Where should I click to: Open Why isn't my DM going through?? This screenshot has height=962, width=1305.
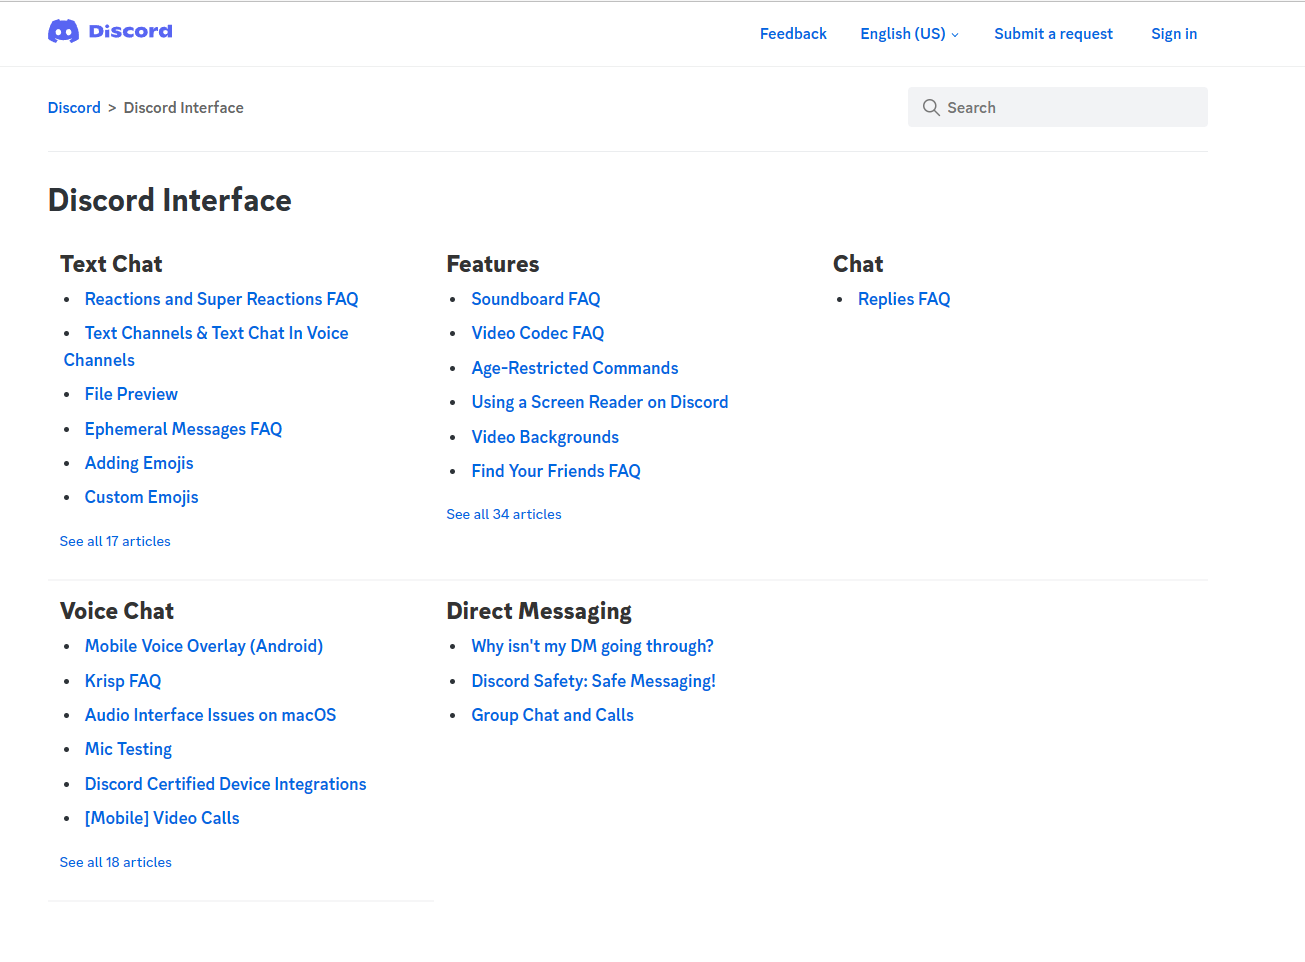593,646
